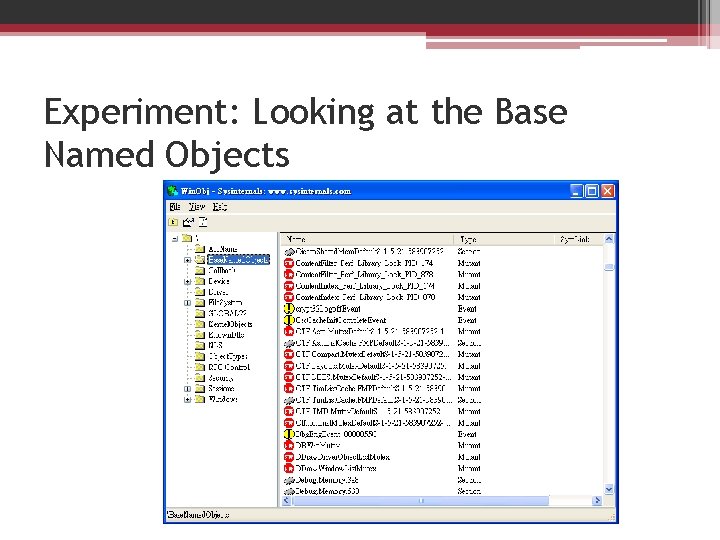Click the Security folder icon
Screen dimensions: 720x540
click(x=200, y=378)
